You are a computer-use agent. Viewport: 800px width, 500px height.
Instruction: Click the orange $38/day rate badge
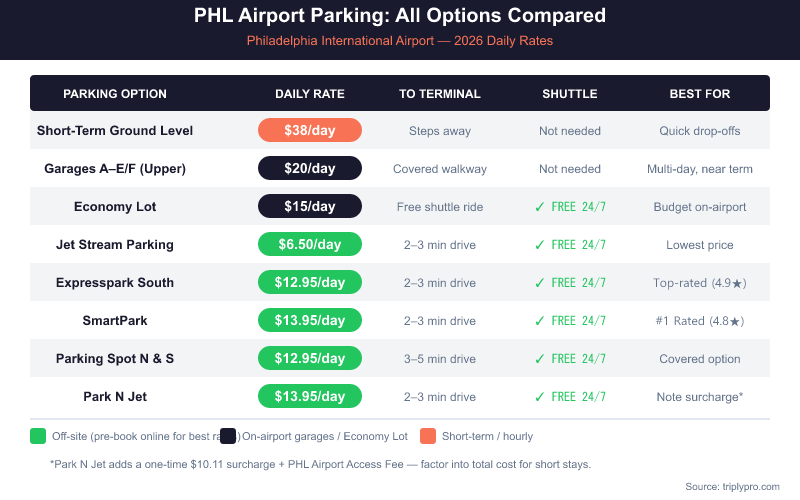coord(310,131)
